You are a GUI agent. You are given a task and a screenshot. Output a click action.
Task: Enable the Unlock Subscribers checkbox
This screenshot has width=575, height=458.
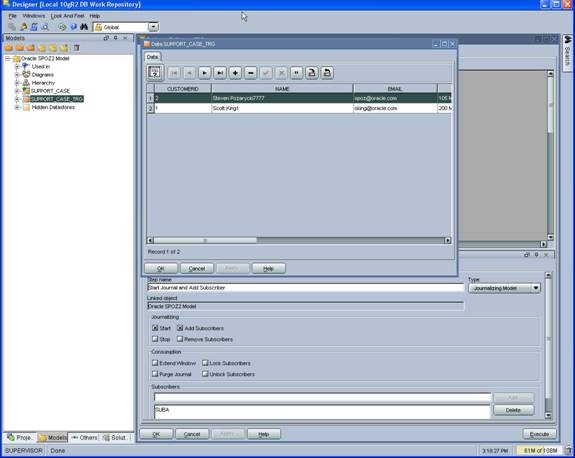(x=205, y=374)
